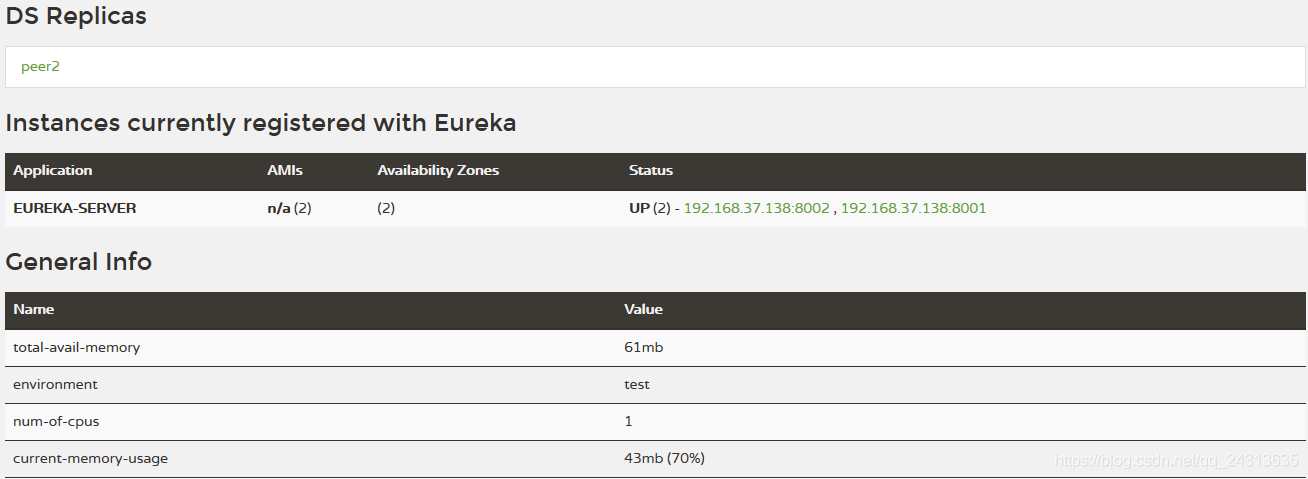This screenshot has height=479, width=1308.
Task: Click the General Info heading
Action: (79, 262)
